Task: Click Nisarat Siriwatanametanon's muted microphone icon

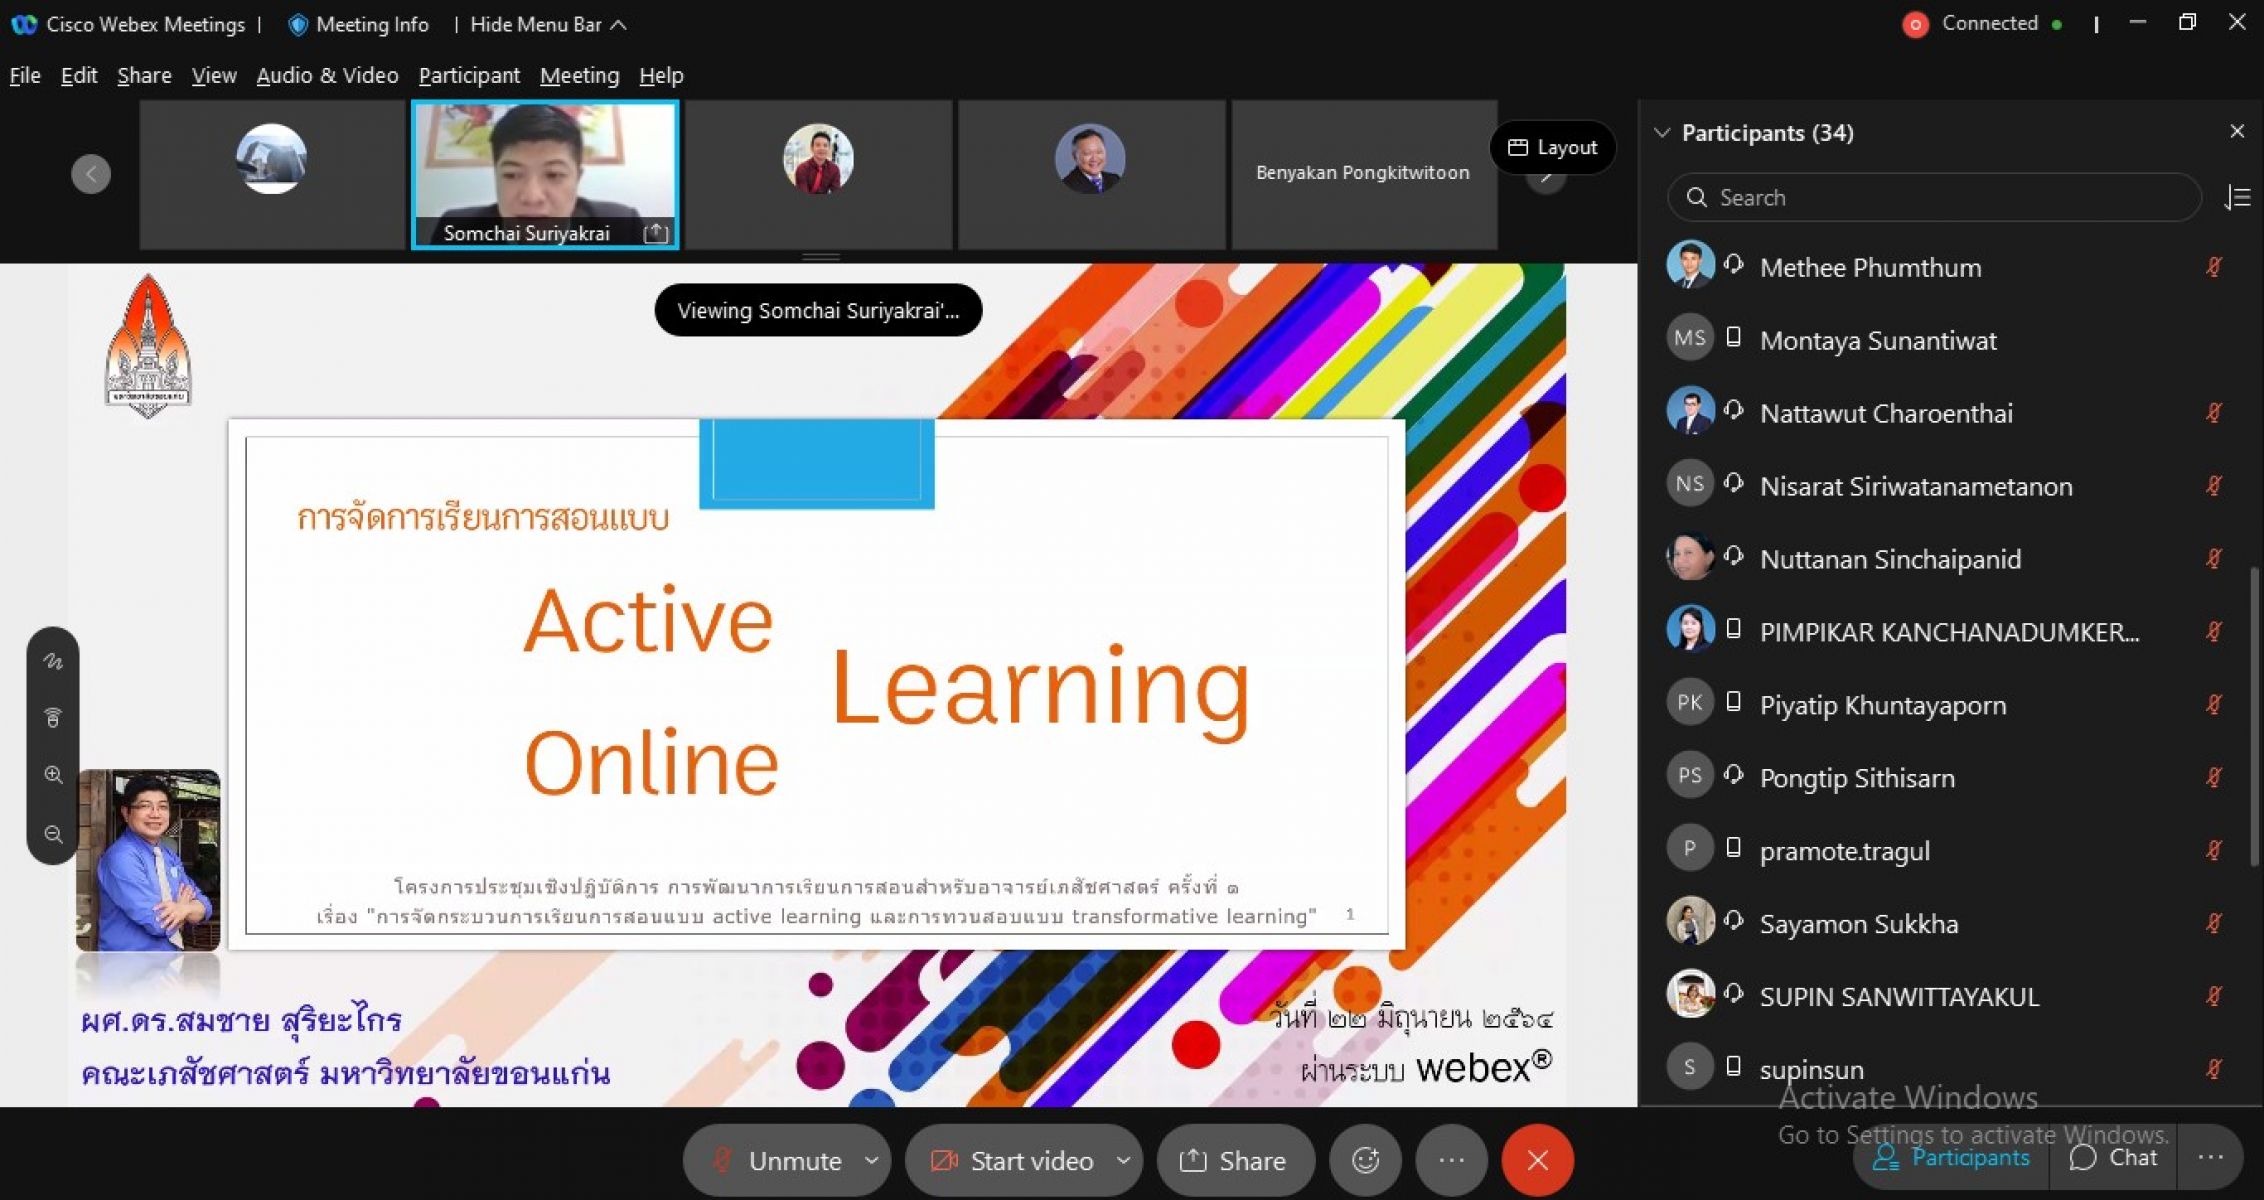Action: point(2213,485)
